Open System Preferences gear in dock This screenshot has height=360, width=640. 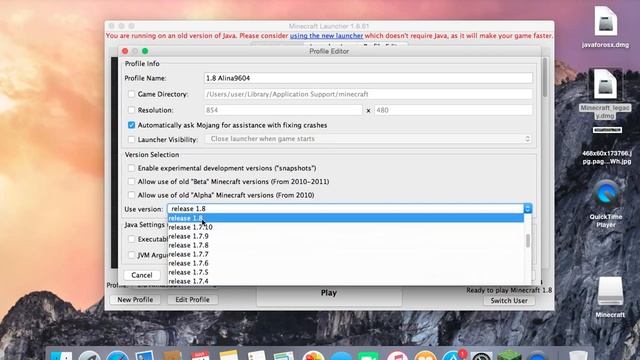coord(481,355)
